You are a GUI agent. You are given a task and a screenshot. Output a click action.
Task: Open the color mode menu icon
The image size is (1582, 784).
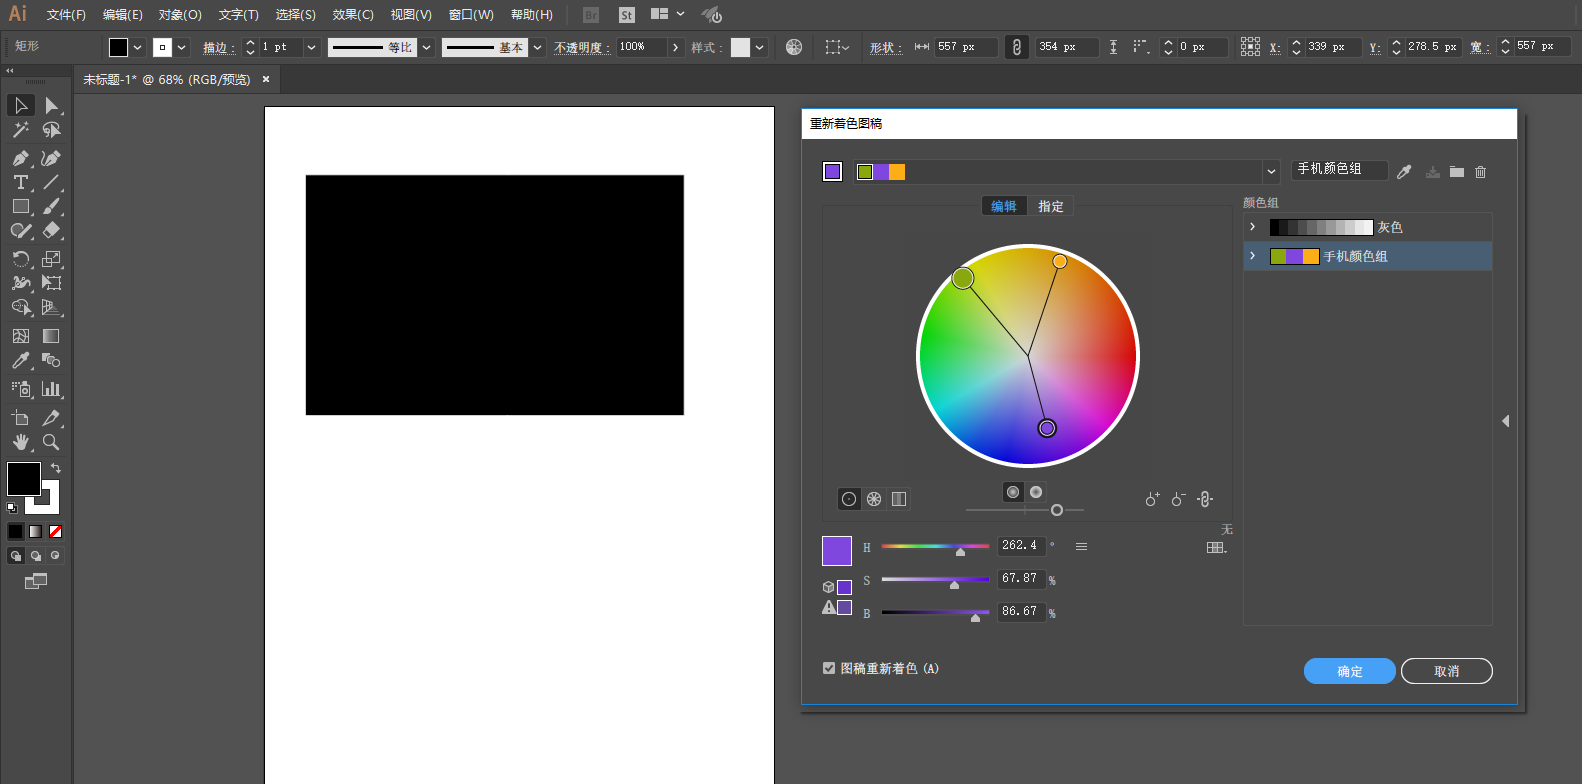(x=1081, y=546)
